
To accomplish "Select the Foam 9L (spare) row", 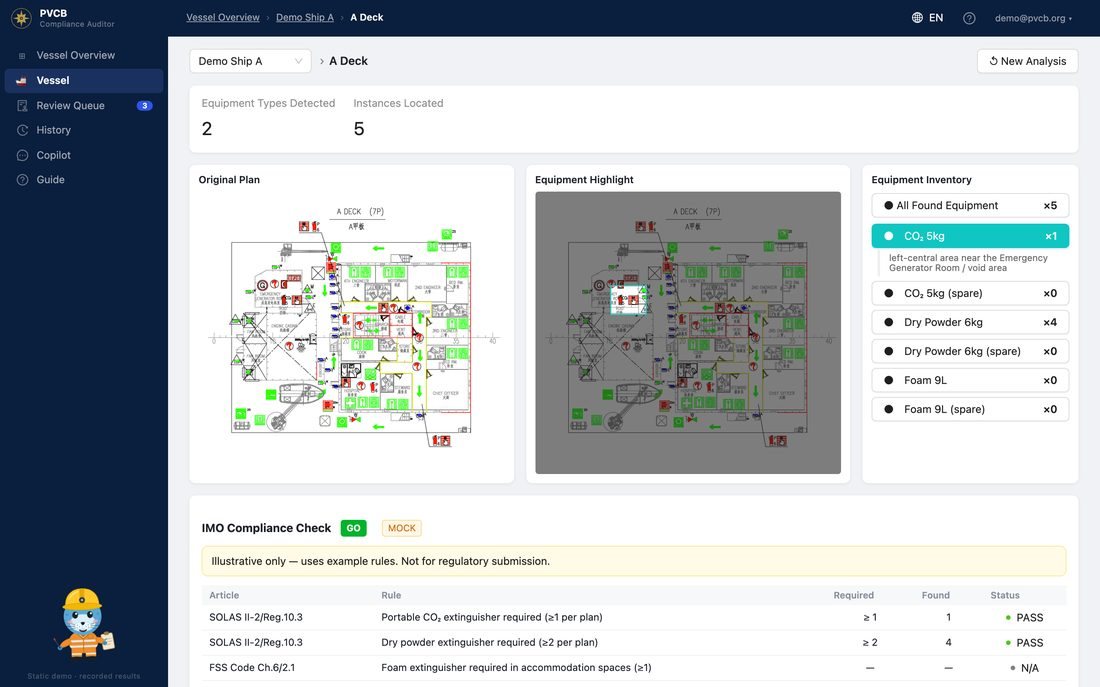I will 970,409.
